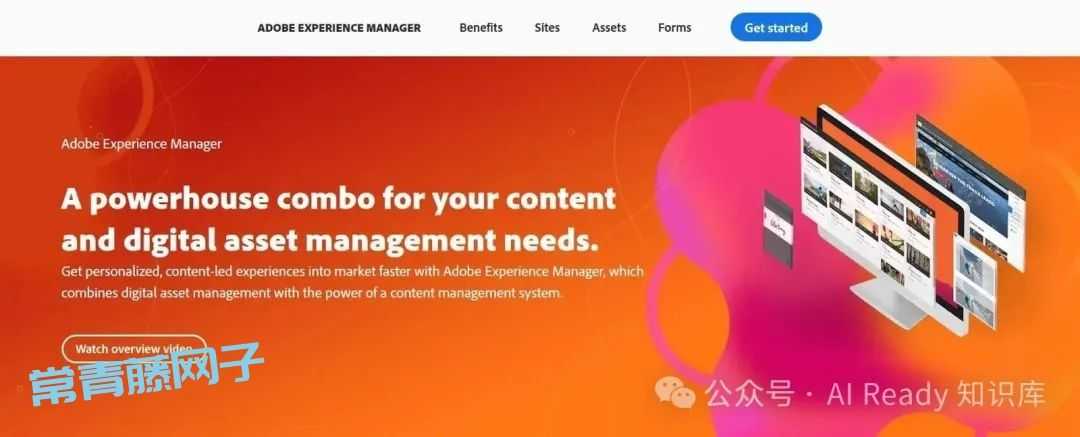Select the tablet mockup at lower right
The image size is (1080, 437).
tap(973, 281)
